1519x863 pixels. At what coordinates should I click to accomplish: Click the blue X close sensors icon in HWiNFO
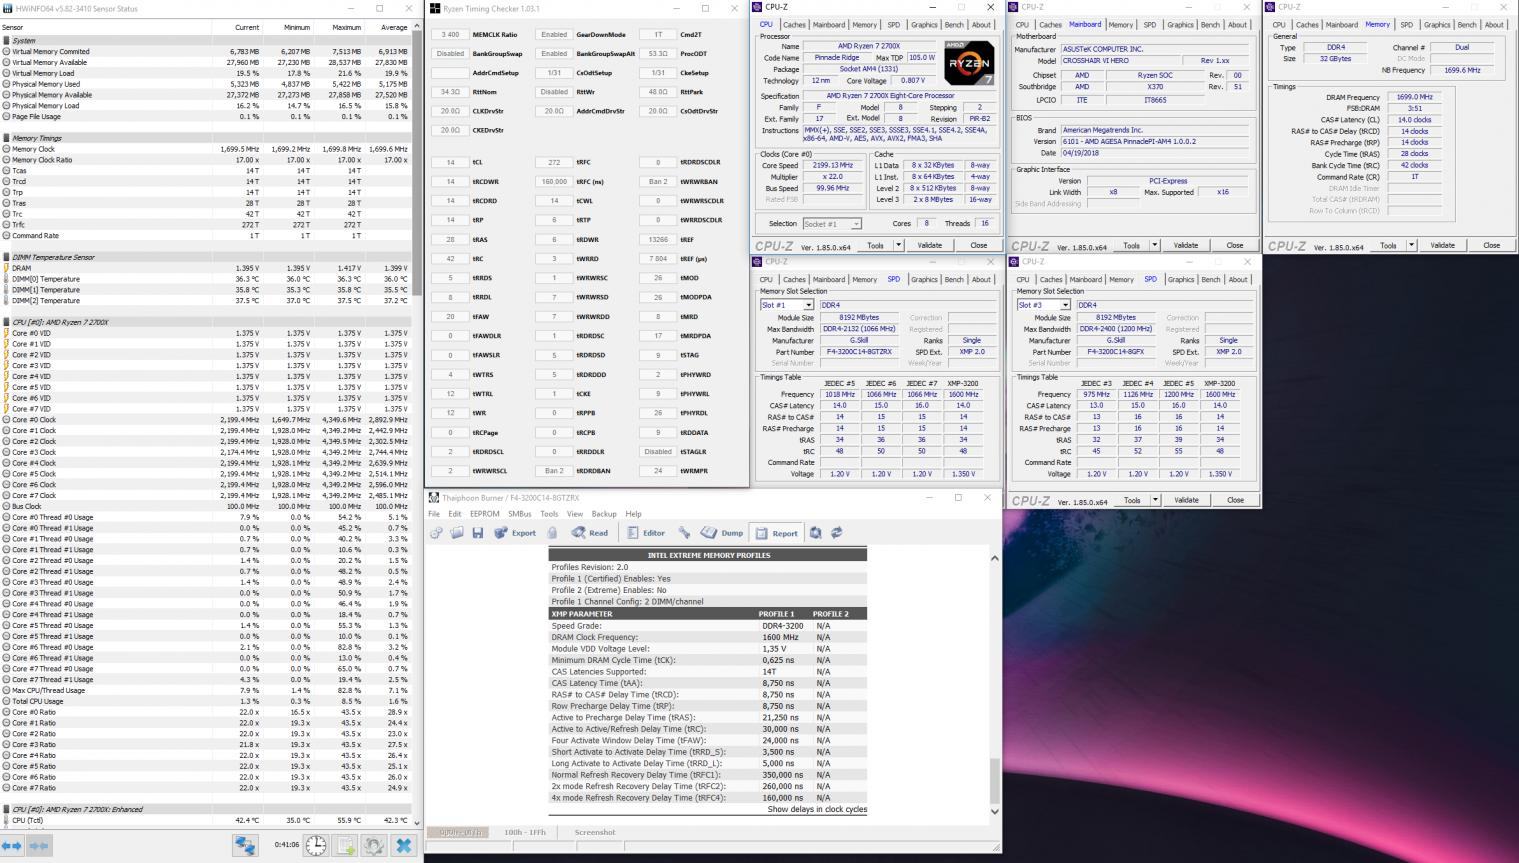404,845
